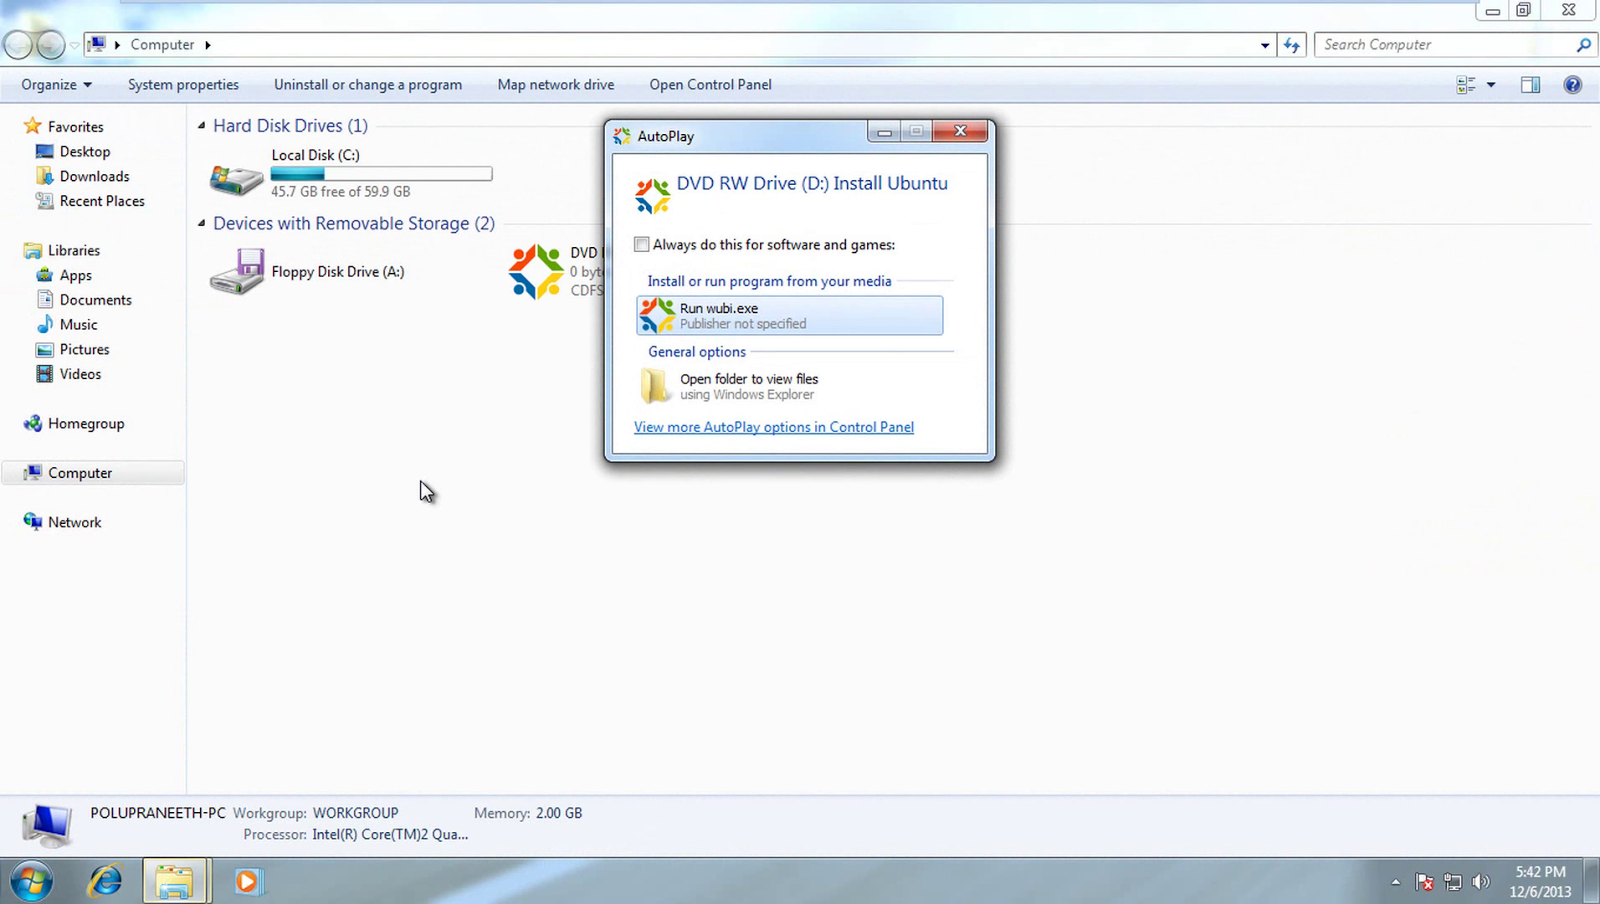Screen dimensions: 1600x904
Task: Click the POLUPRANEETH-PC computer icon in details pane
Action: [x=46, y=826]
